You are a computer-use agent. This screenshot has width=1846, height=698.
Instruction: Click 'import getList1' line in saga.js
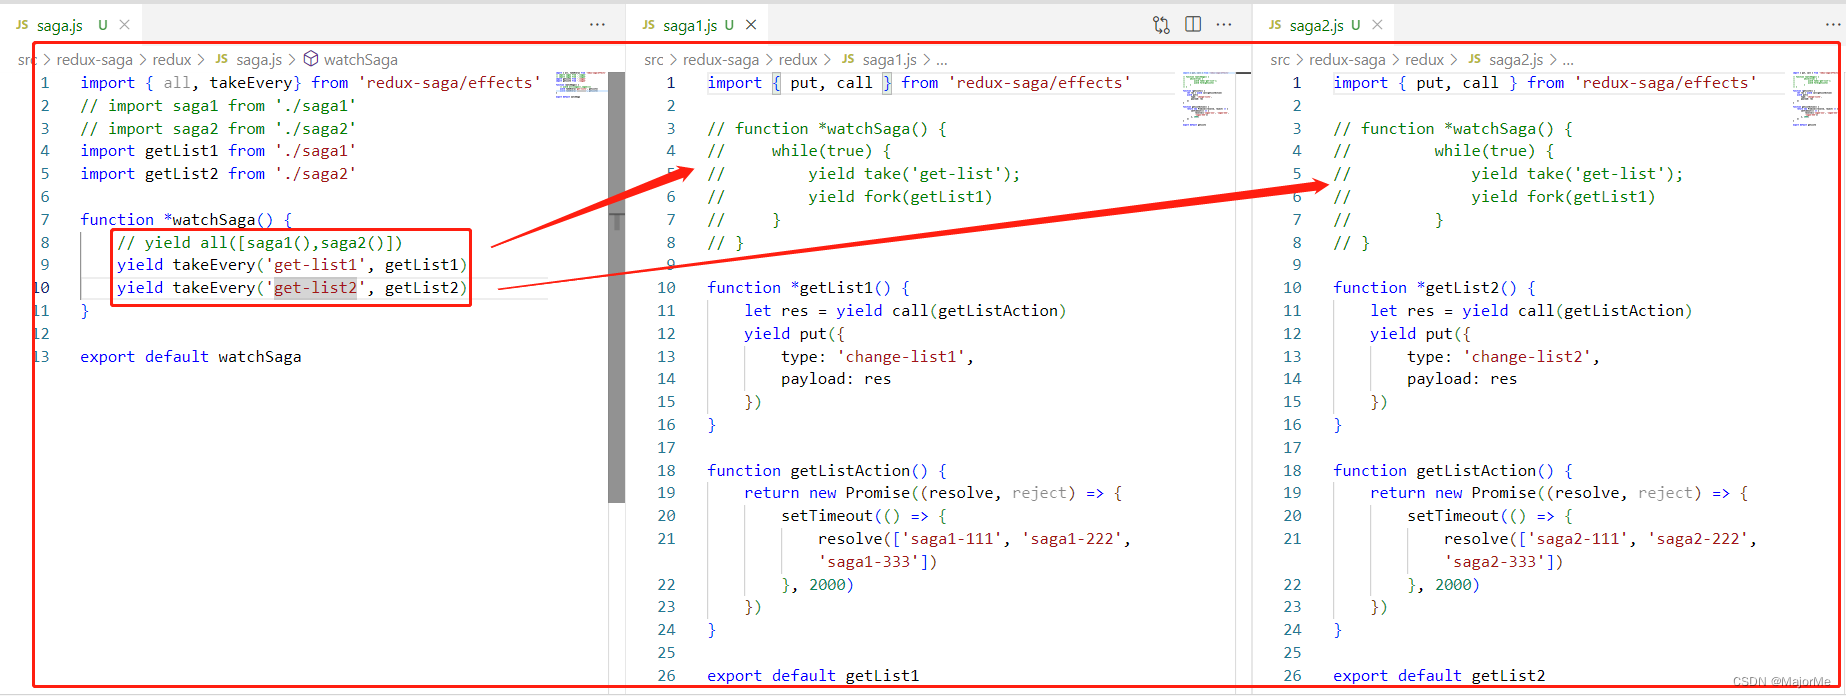(x=218, y=150)
